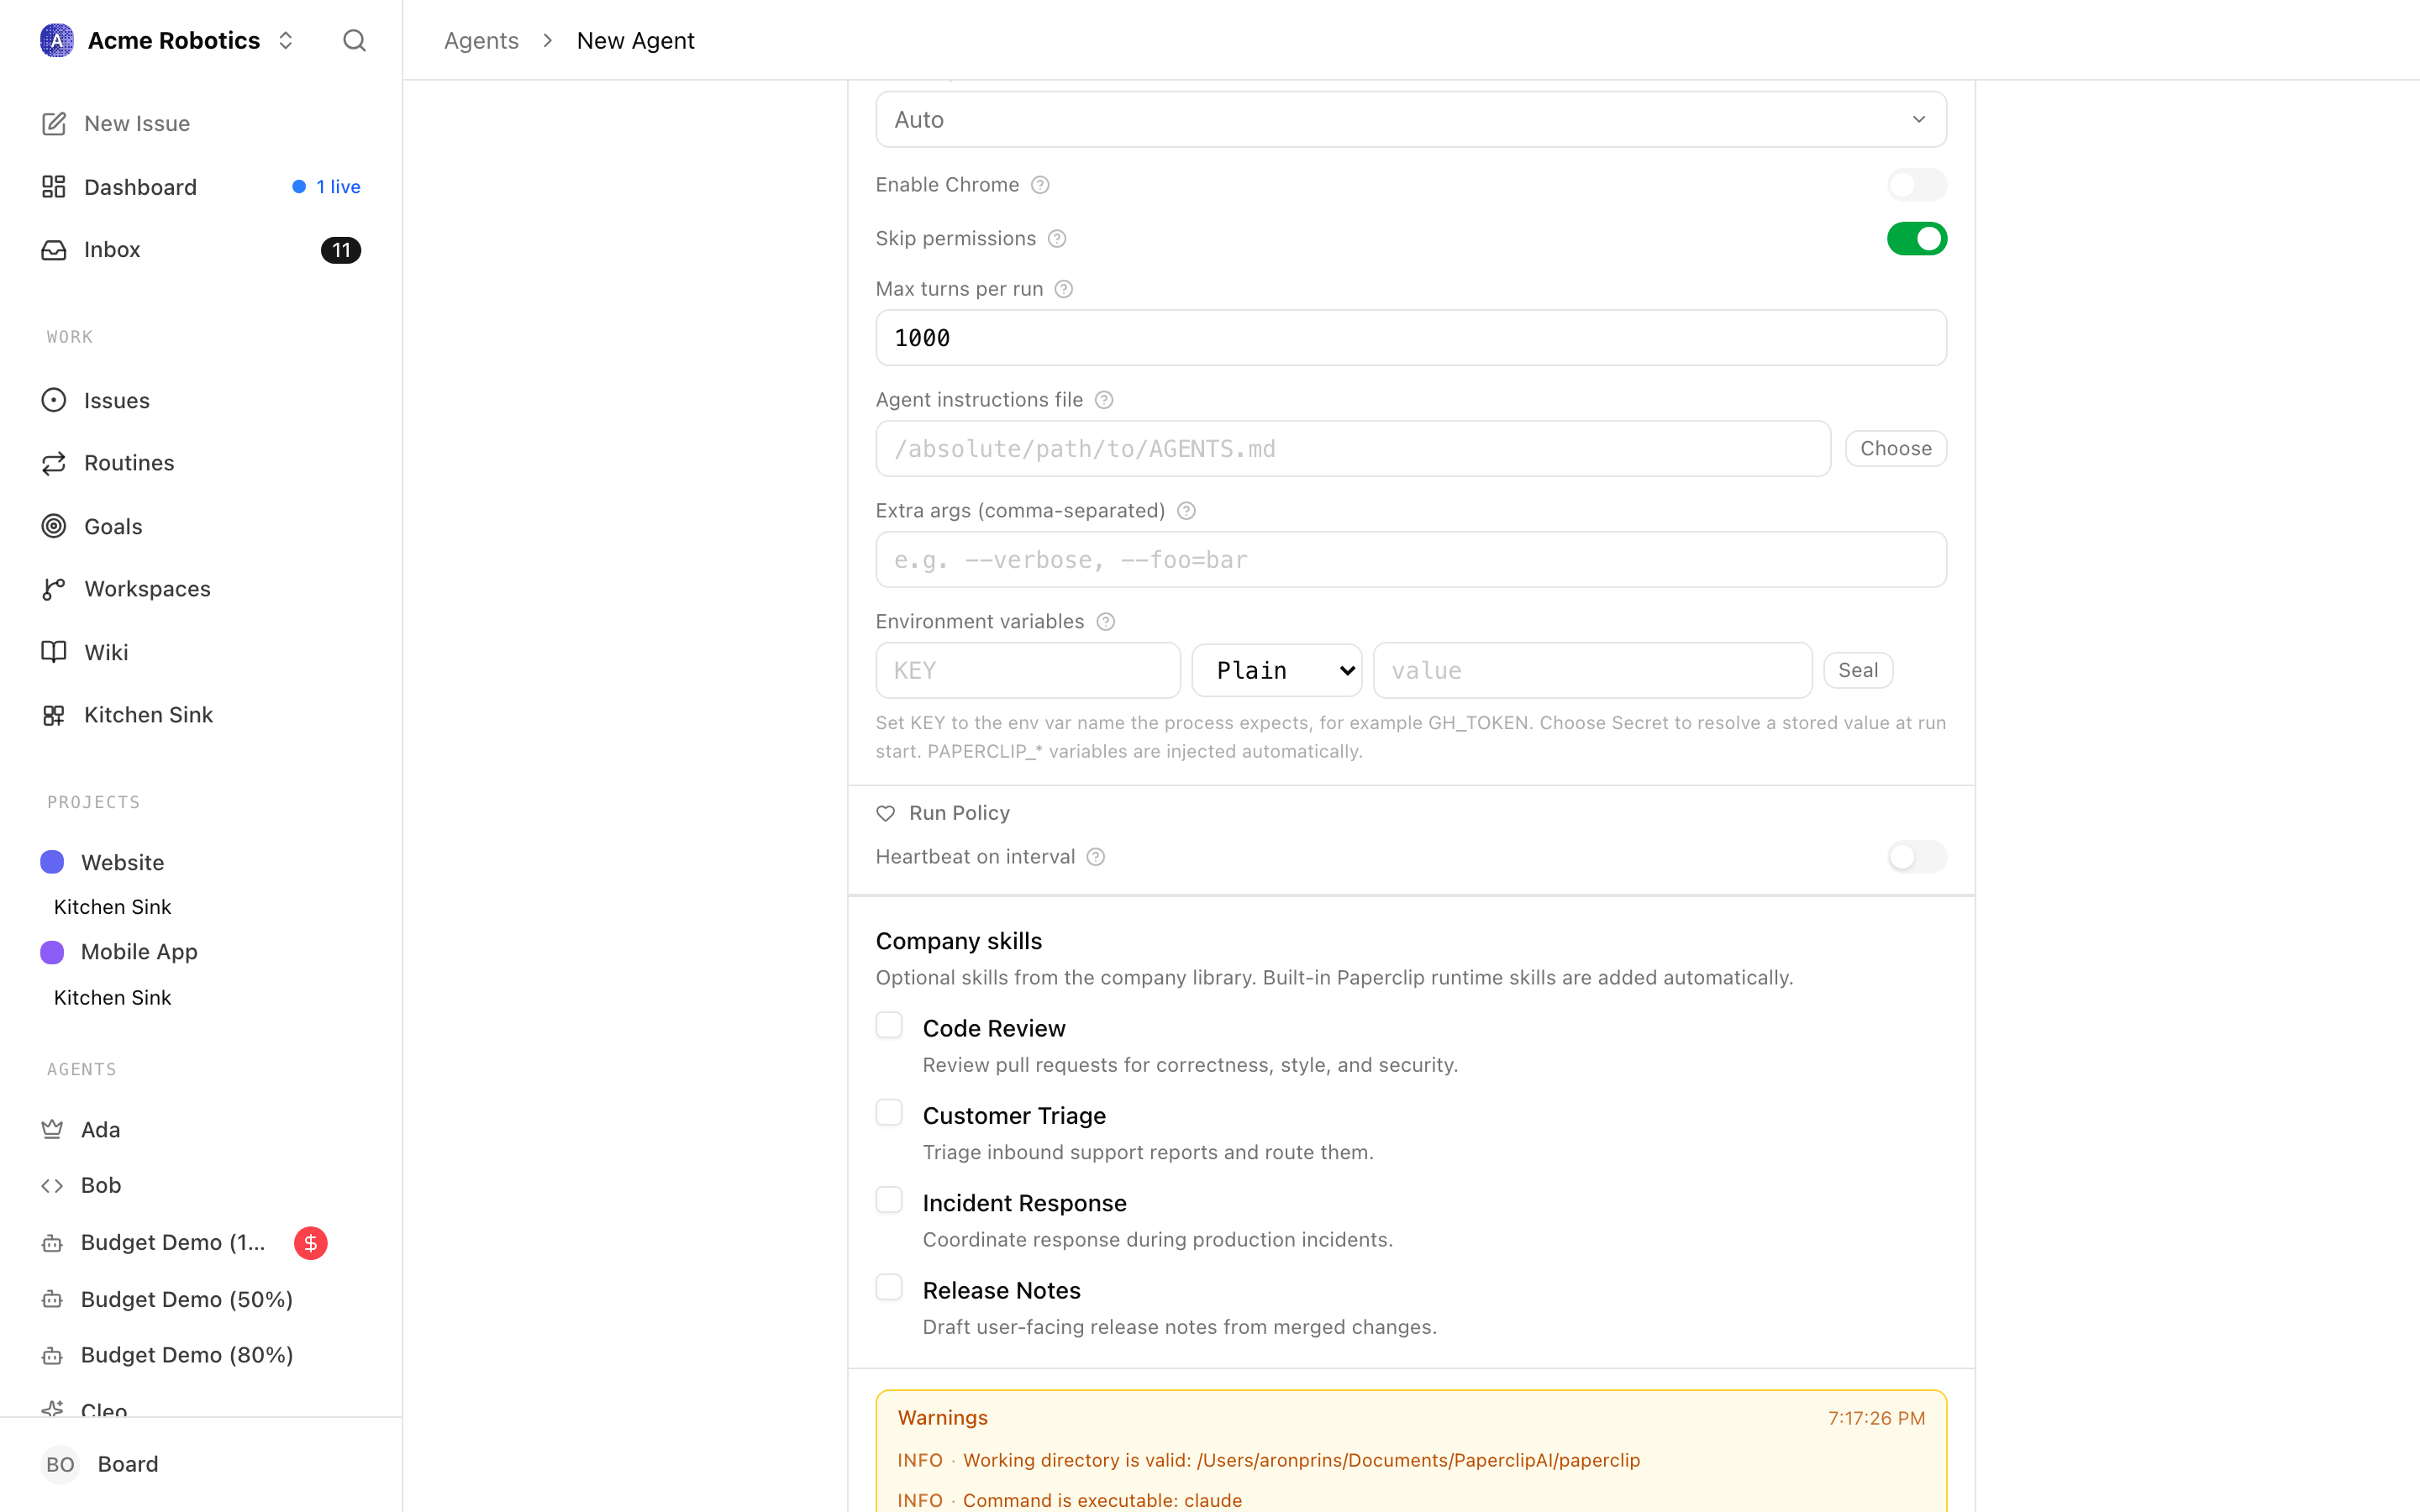2420x1512 pixels.
Task: Click the New Issue pencil icon
Action: pos(54,123)
